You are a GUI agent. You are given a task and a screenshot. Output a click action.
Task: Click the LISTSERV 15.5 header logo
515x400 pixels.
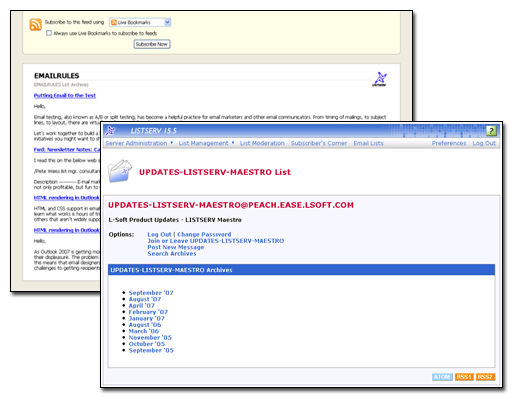(111, 131)
